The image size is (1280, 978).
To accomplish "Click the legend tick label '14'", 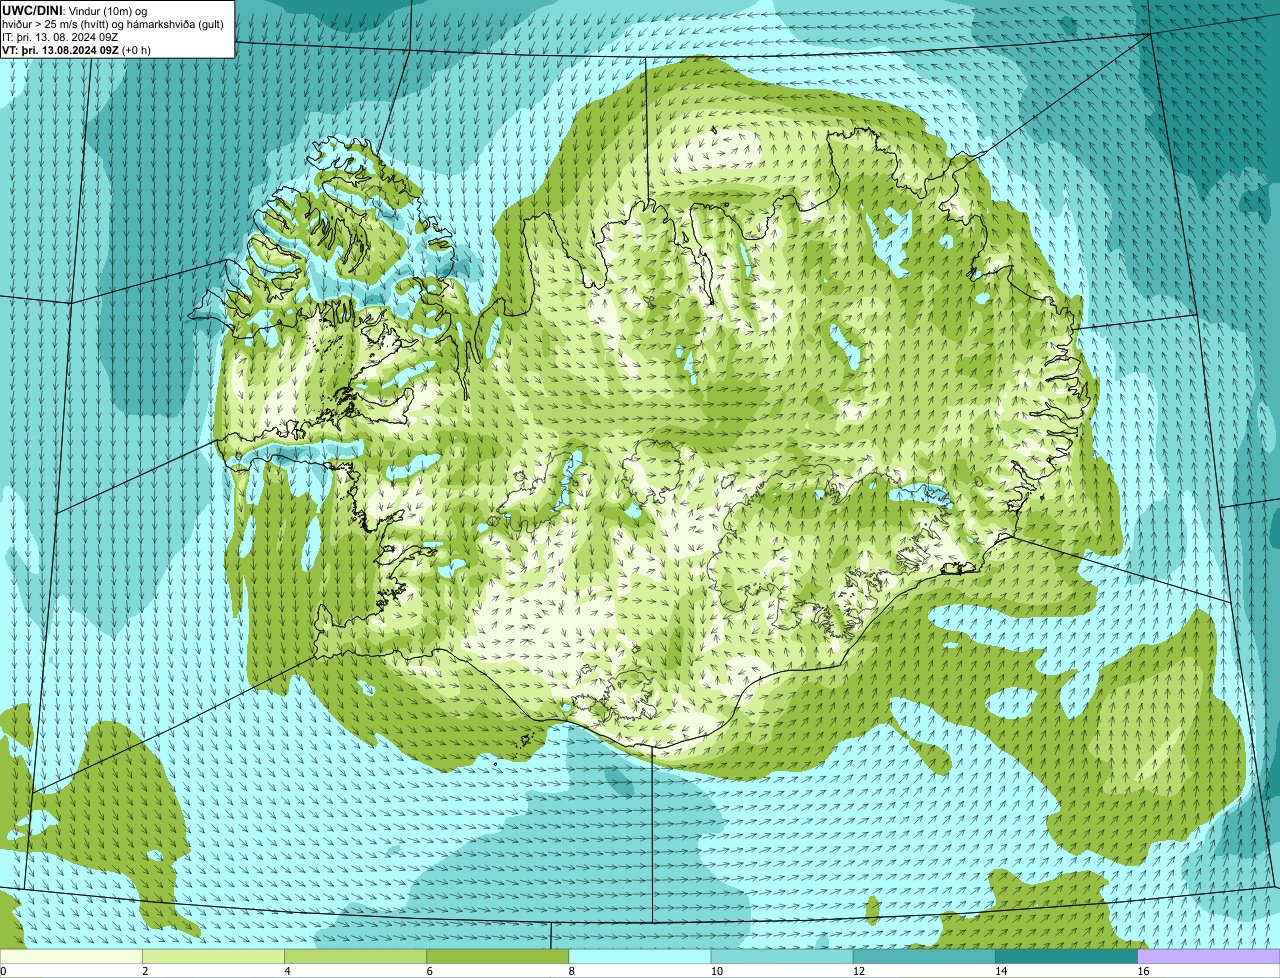I will pyautogui.click(x=1000, y=971).
